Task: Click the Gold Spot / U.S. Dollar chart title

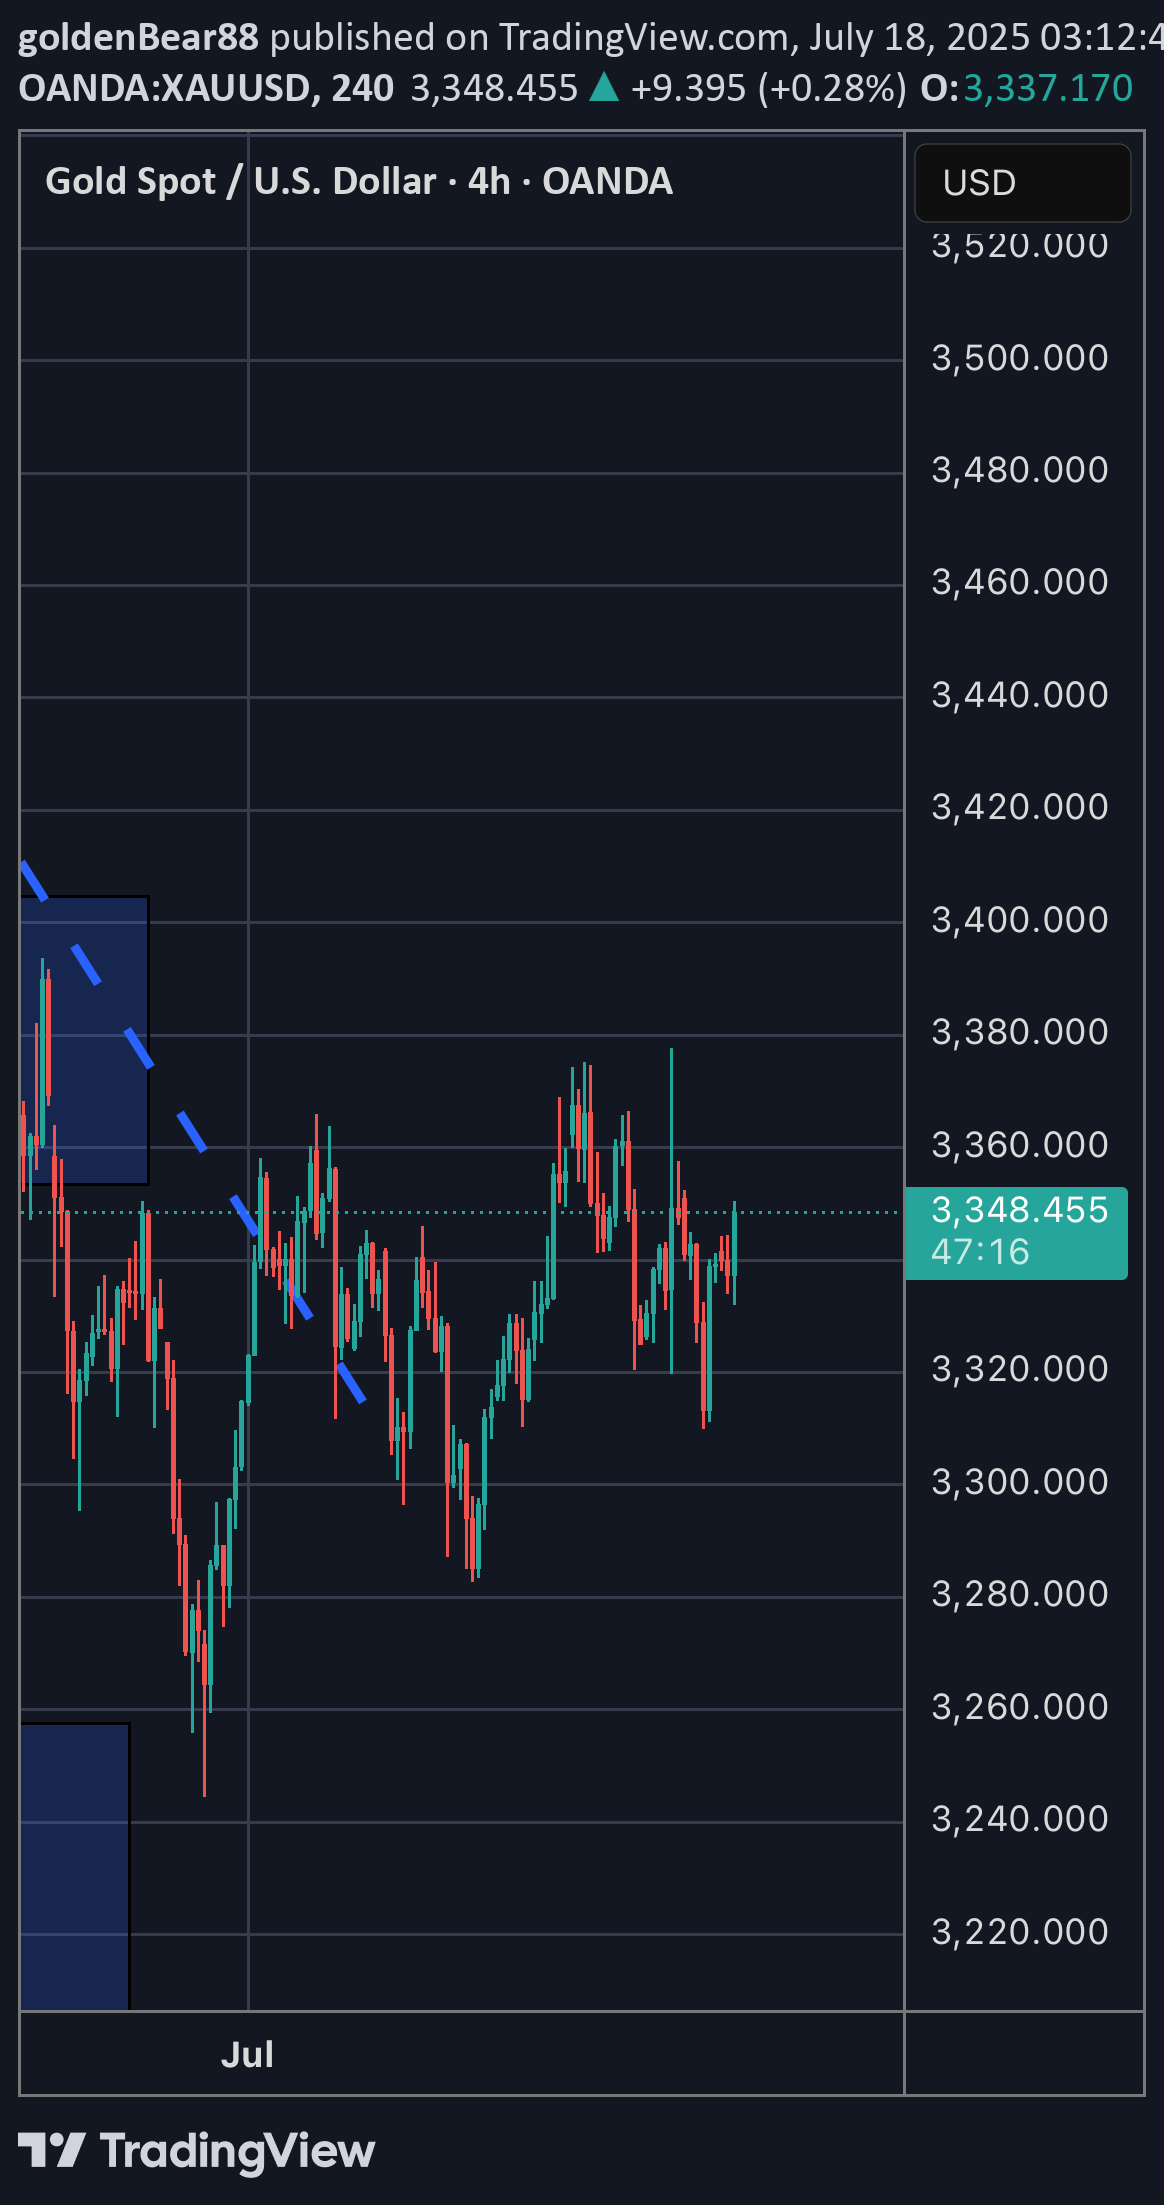Action: click(359, 181)
